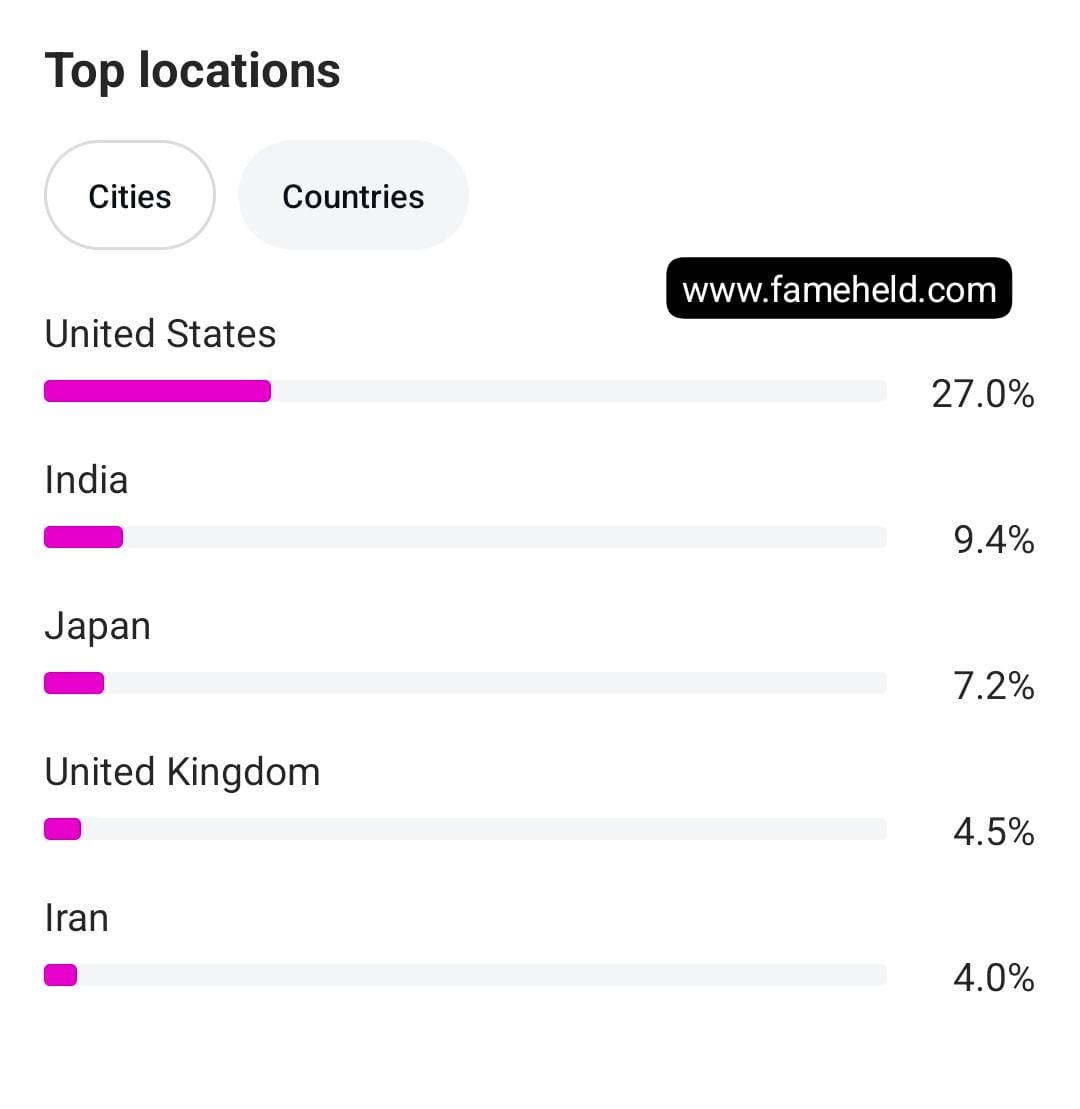Open the www.fameheld.com watermark link
Viewport: 1080px width, 1109px height.
pos(839,289)
